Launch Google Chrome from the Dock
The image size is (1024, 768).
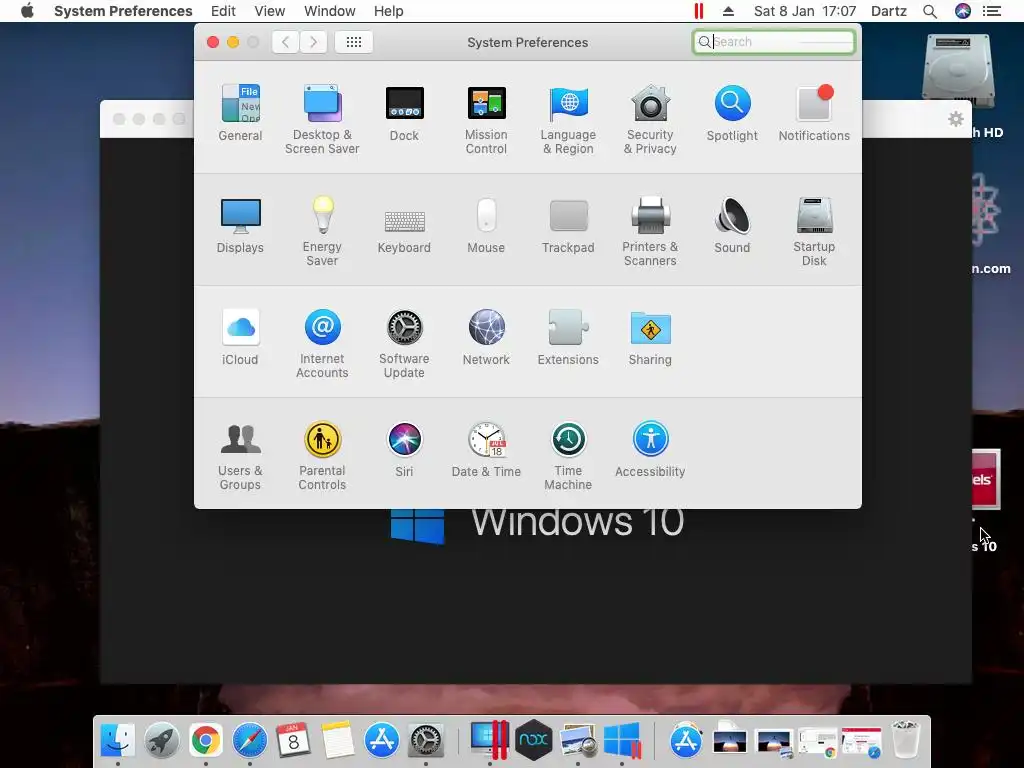206,741
